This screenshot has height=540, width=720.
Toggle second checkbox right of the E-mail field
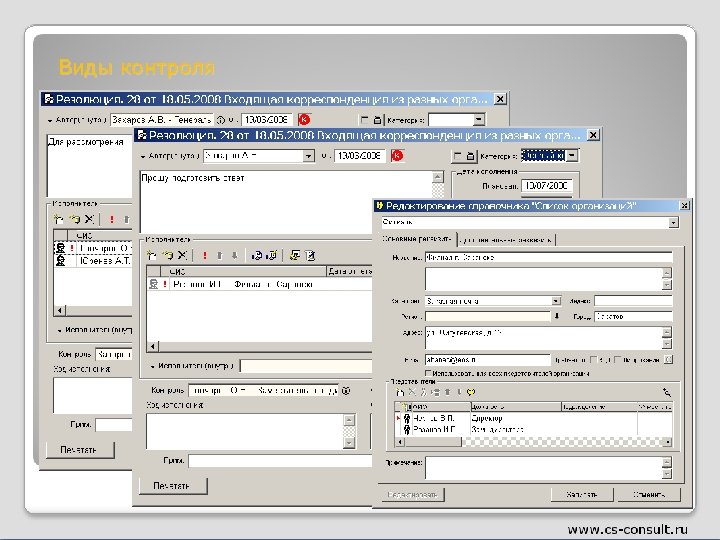pos(618,360)
